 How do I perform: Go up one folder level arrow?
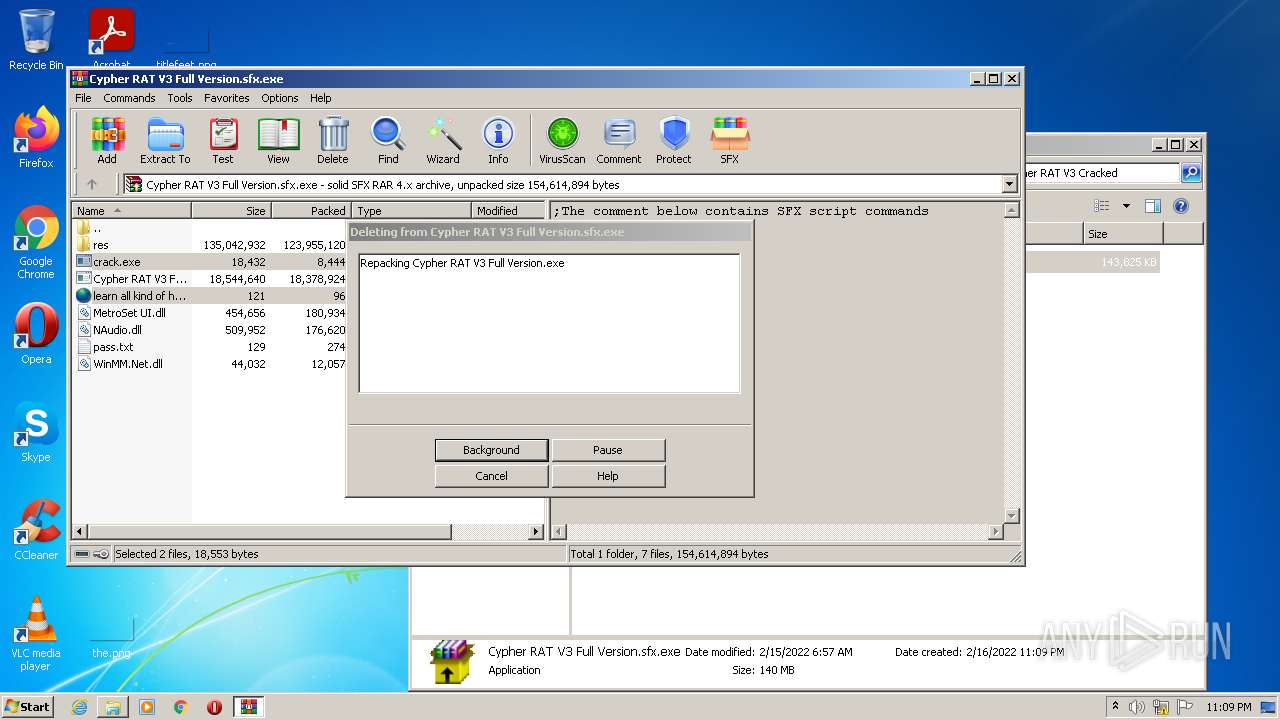[x=92, y=184]
